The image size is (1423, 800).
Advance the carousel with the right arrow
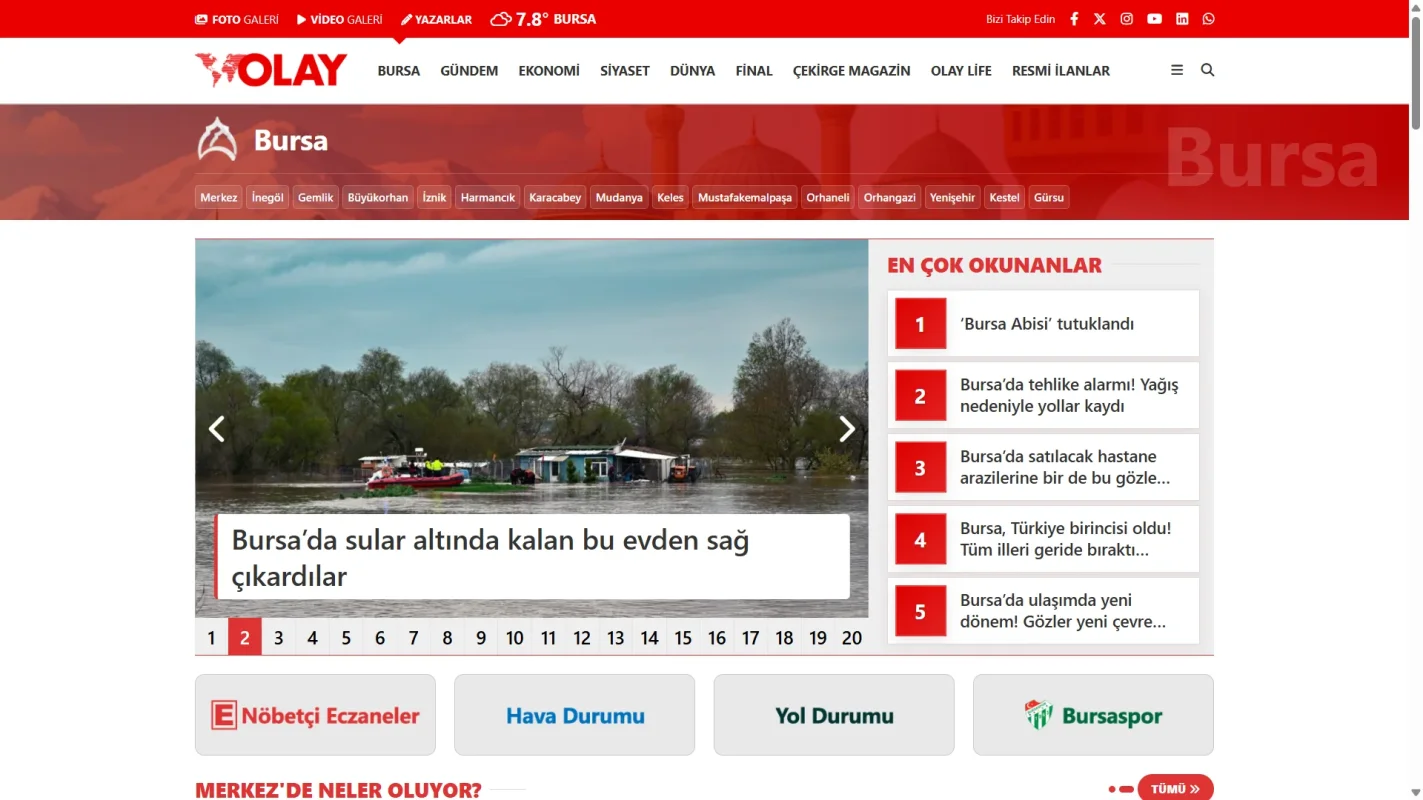coord(847,428)
